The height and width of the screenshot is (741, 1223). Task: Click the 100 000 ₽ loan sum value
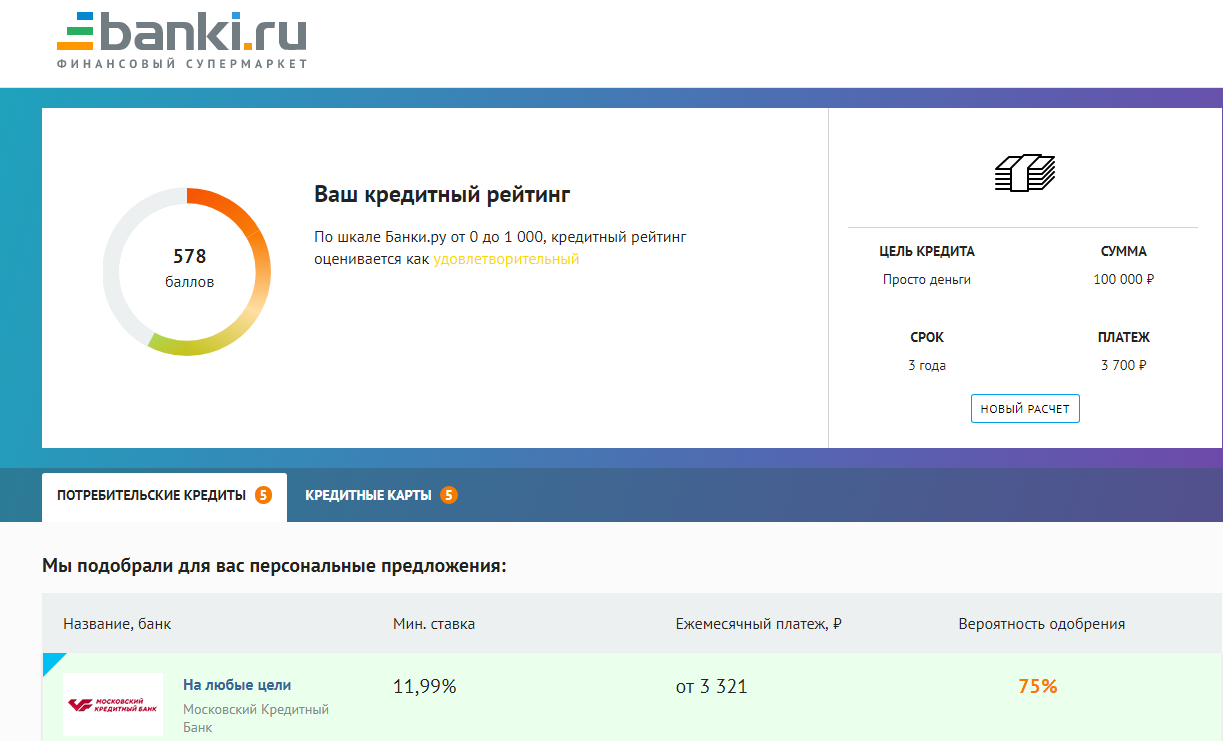coord(1123,280)
